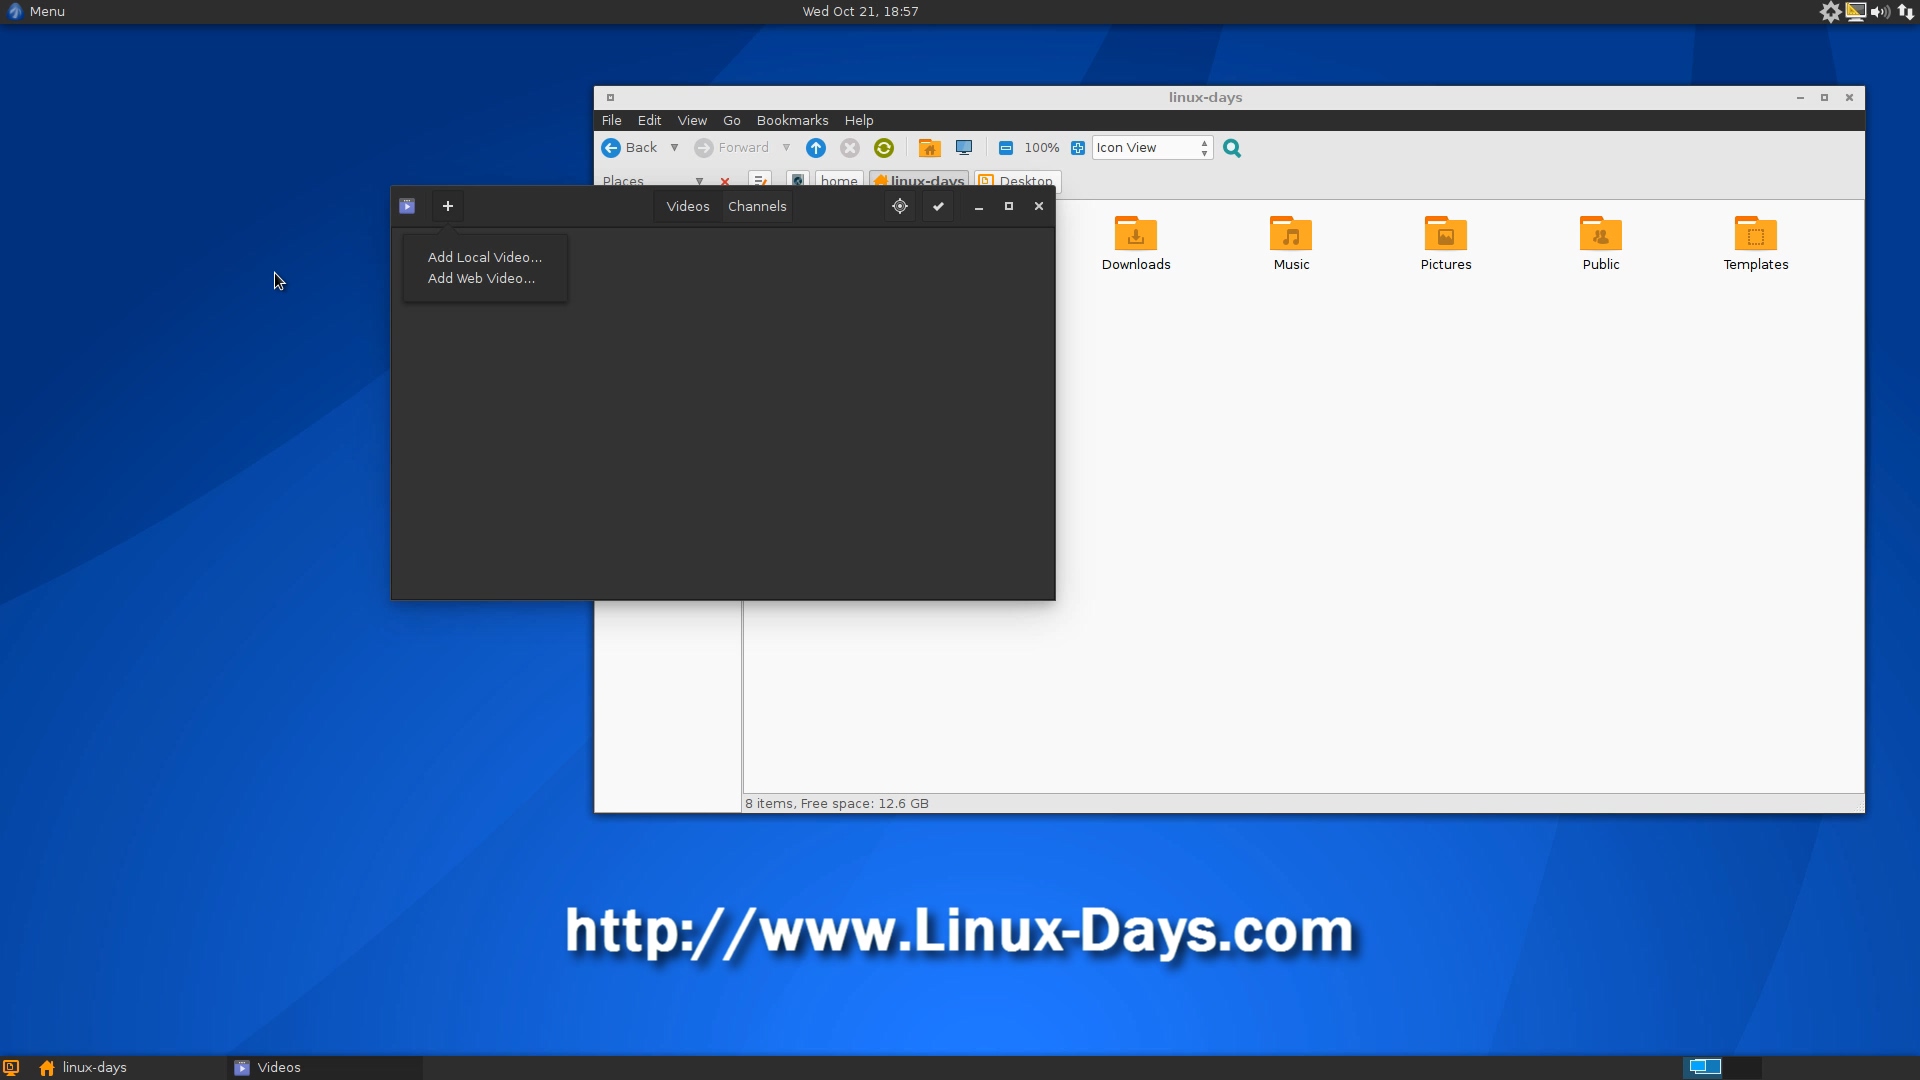
Task: Go up to parent folder
Action: [816, 148]
